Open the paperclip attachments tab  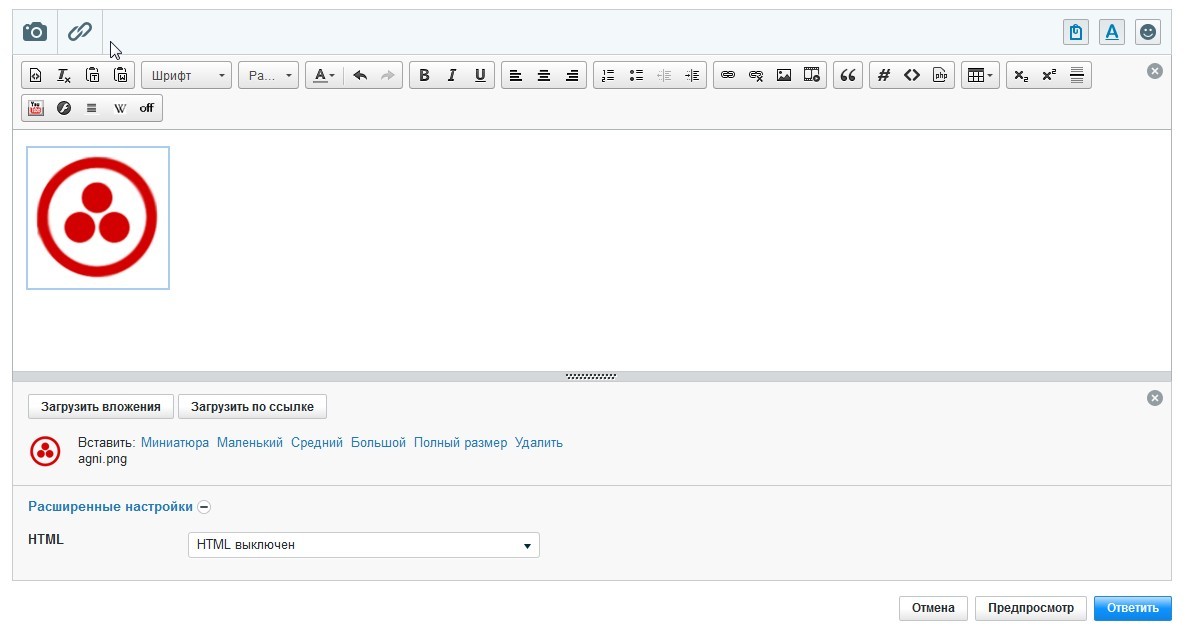tap(80, 32)
